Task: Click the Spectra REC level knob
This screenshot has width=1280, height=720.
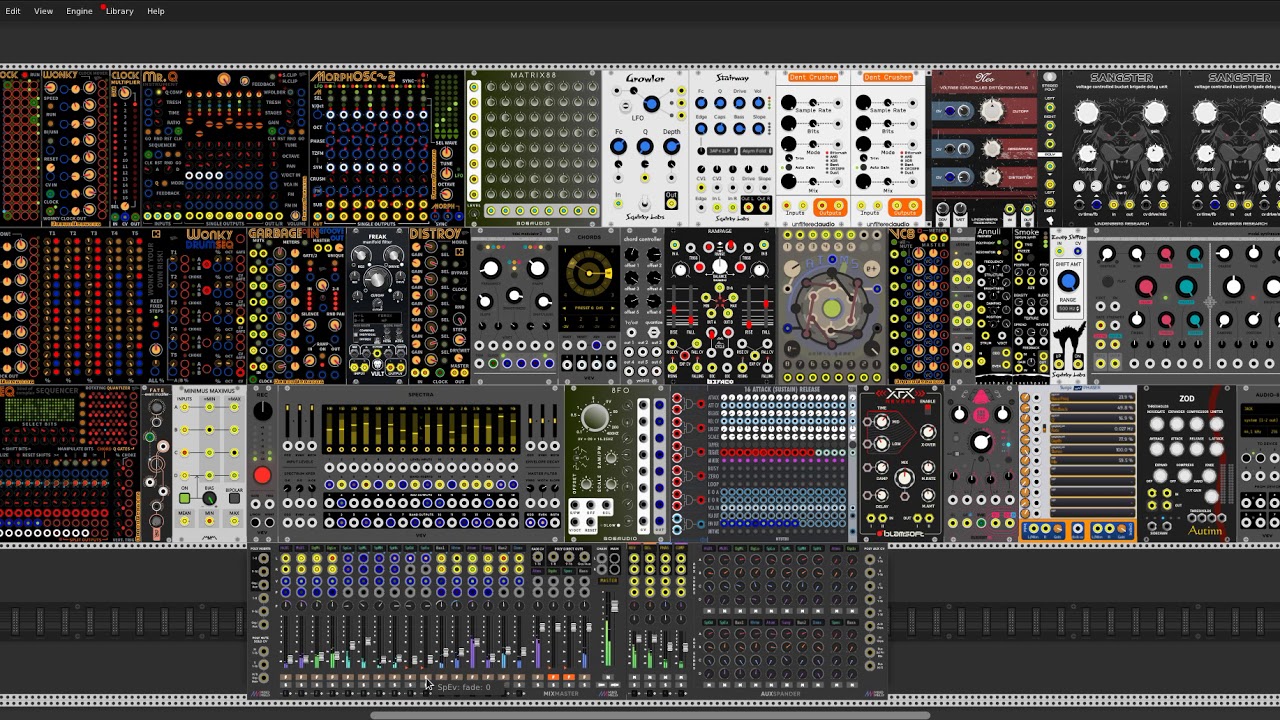Action: [x=262, y=411]
